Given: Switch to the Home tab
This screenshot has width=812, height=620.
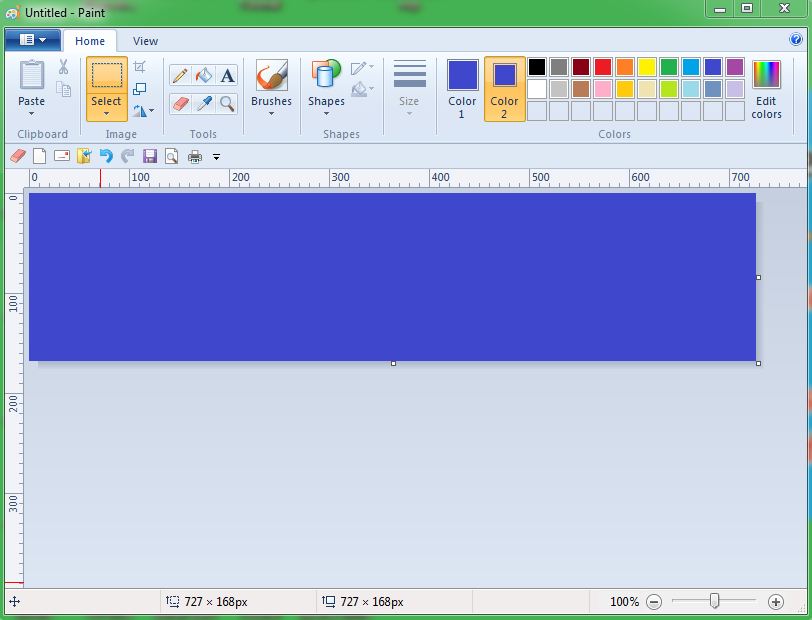Looking at the screenshot, I should coord(90,41).
